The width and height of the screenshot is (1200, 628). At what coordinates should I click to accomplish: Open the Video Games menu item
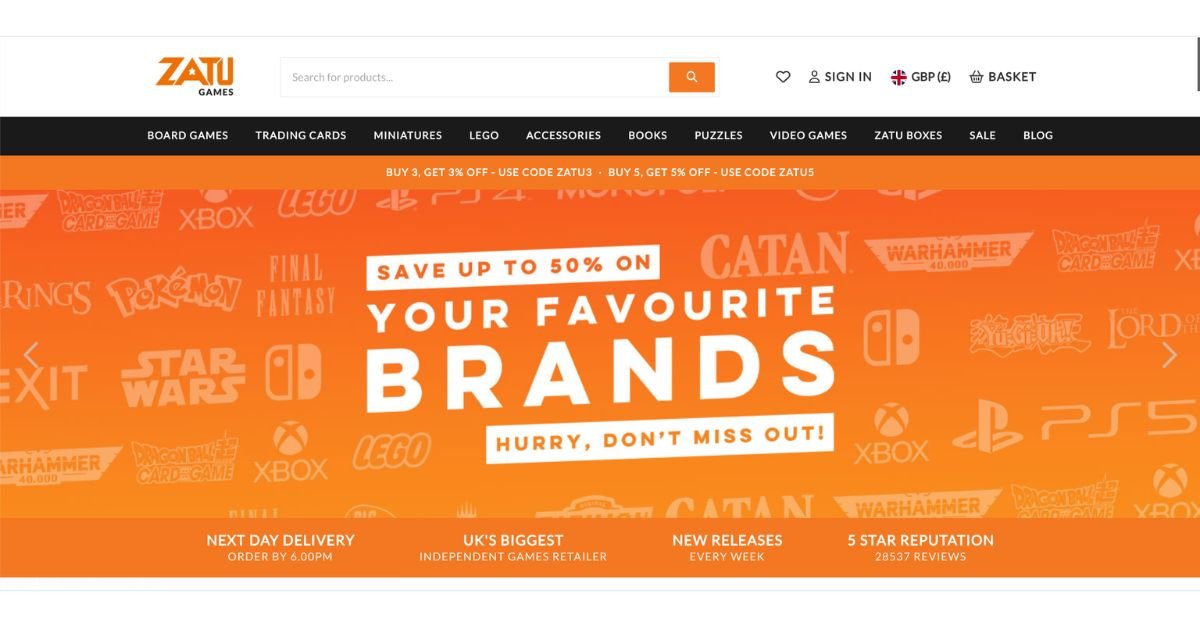coord(808,135)
